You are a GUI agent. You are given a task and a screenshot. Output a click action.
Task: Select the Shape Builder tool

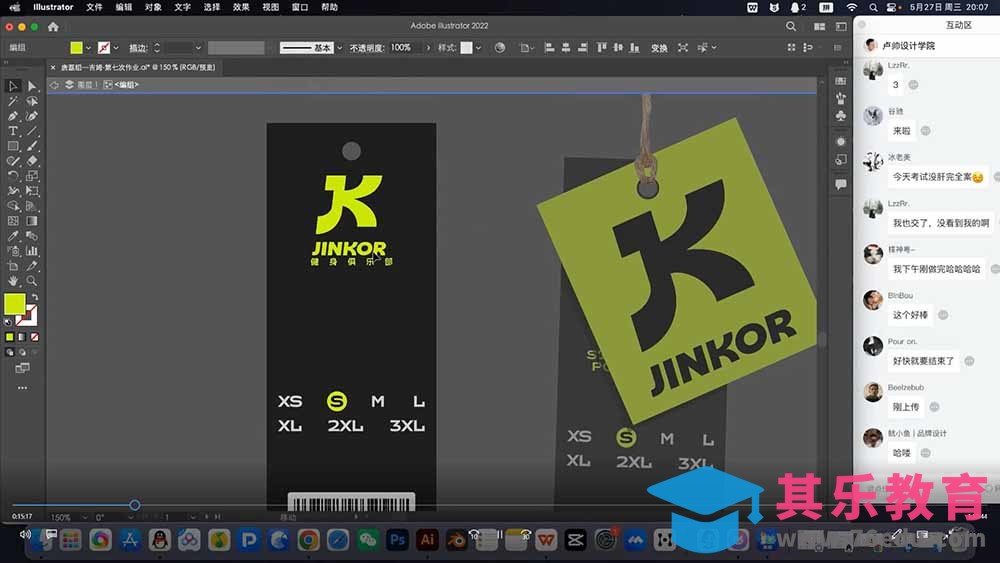pyautogui.click(x=13, y=206)
